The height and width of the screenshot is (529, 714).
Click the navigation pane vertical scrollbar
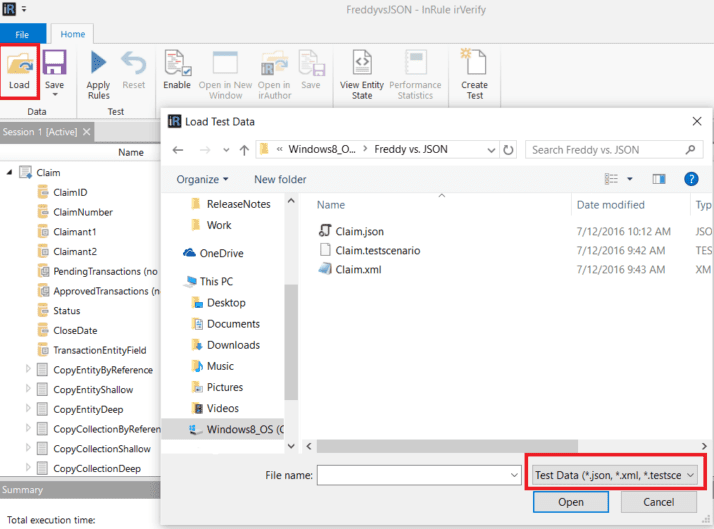[291, 341]
